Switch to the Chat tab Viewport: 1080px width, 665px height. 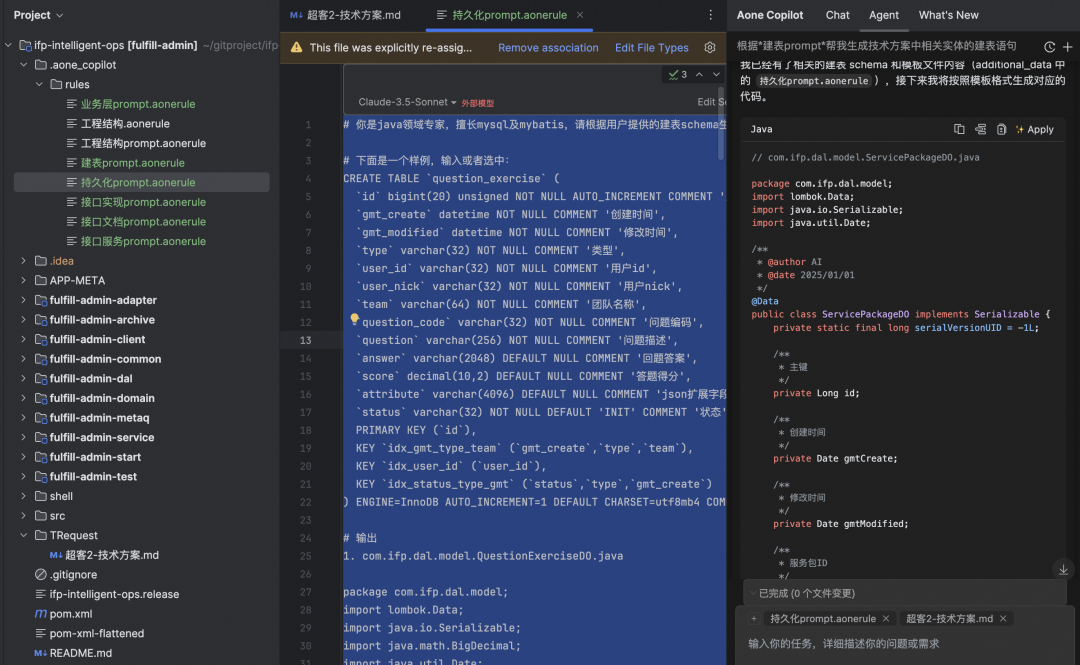[x=838, y=15]
